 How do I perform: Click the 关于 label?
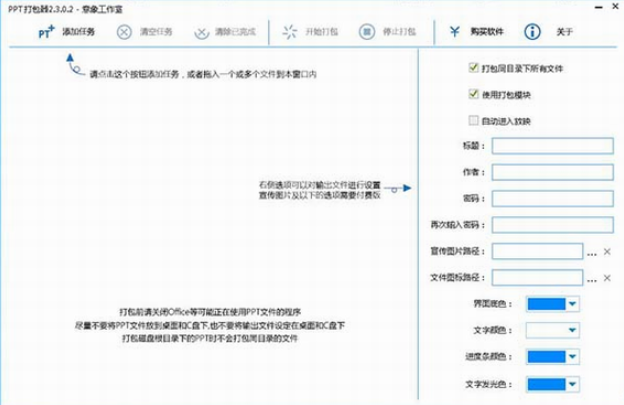coord(564,32)
